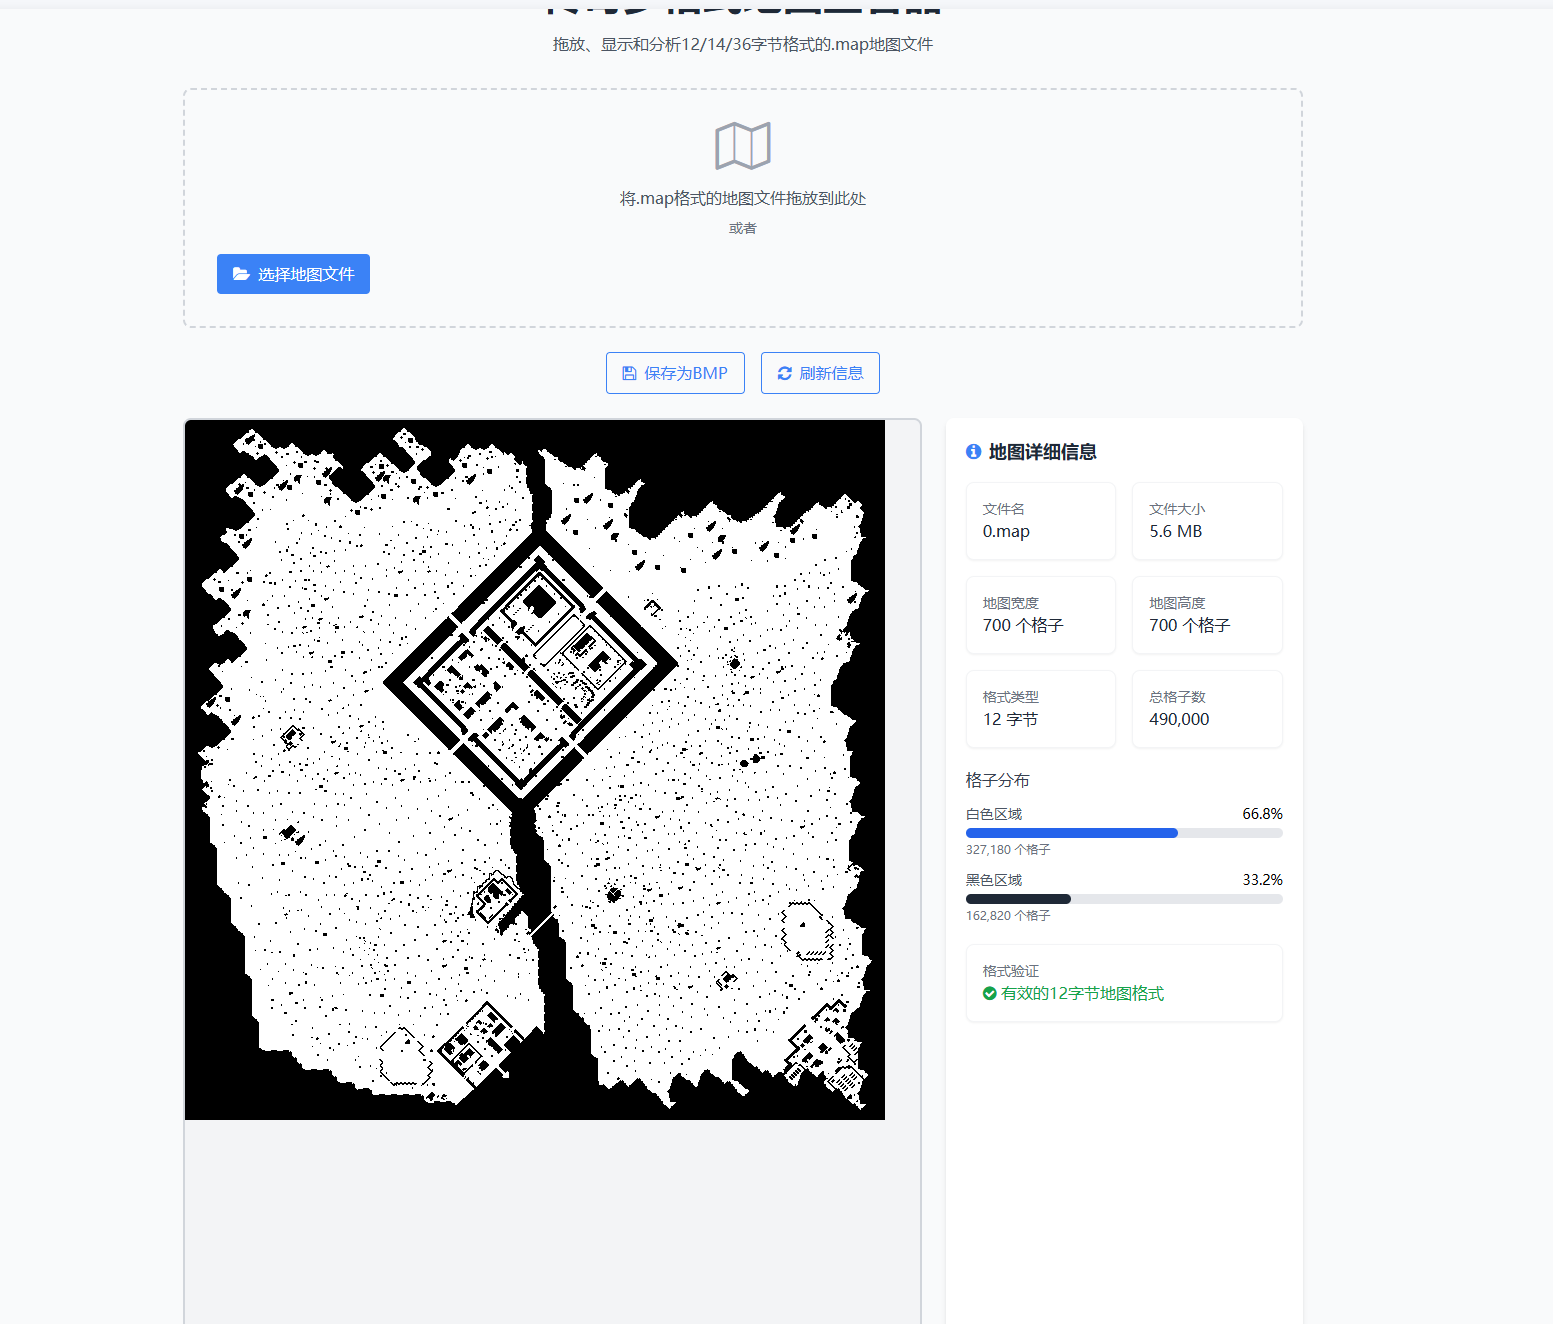Open the 选择地图文件 file chooser
This screenshot has height=1324, width=1553.
click(x=293, y=274)
